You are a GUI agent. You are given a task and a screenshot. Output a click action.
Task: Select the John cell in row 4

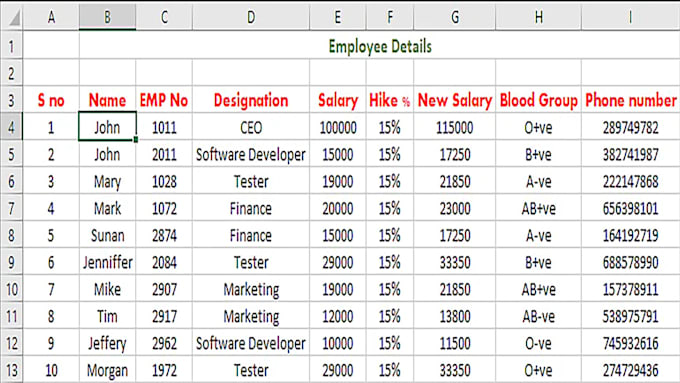107,127
